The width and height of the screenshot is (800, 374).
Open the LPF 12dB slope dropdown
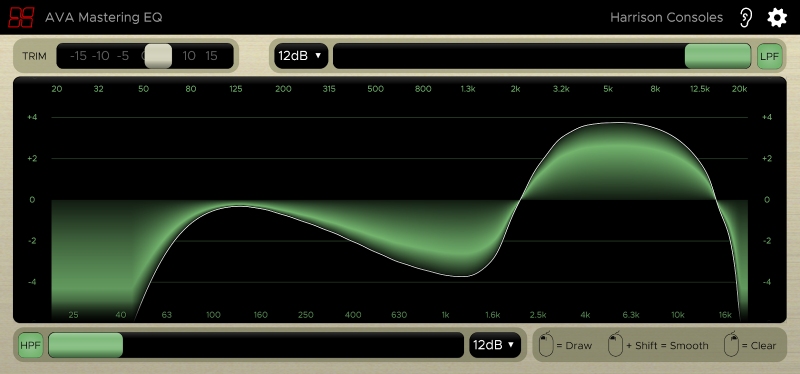(301, 56)
